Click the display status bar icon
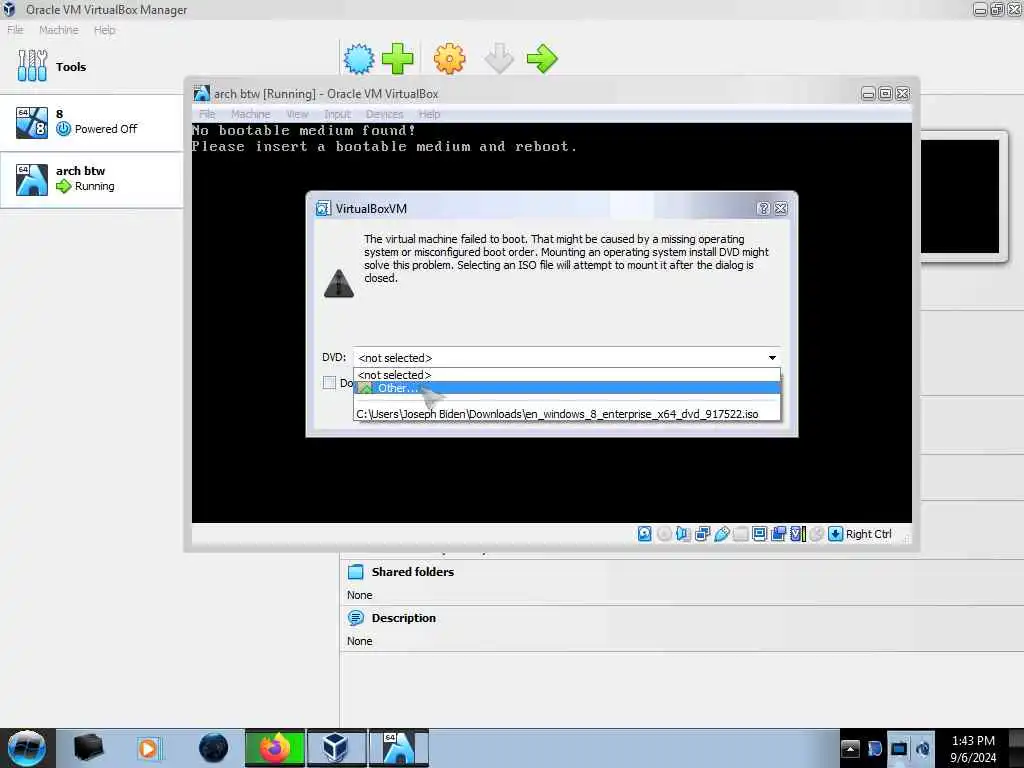The height and width of the screenshot is (768, 1024). pyautogui.click(x=760, y=534)
